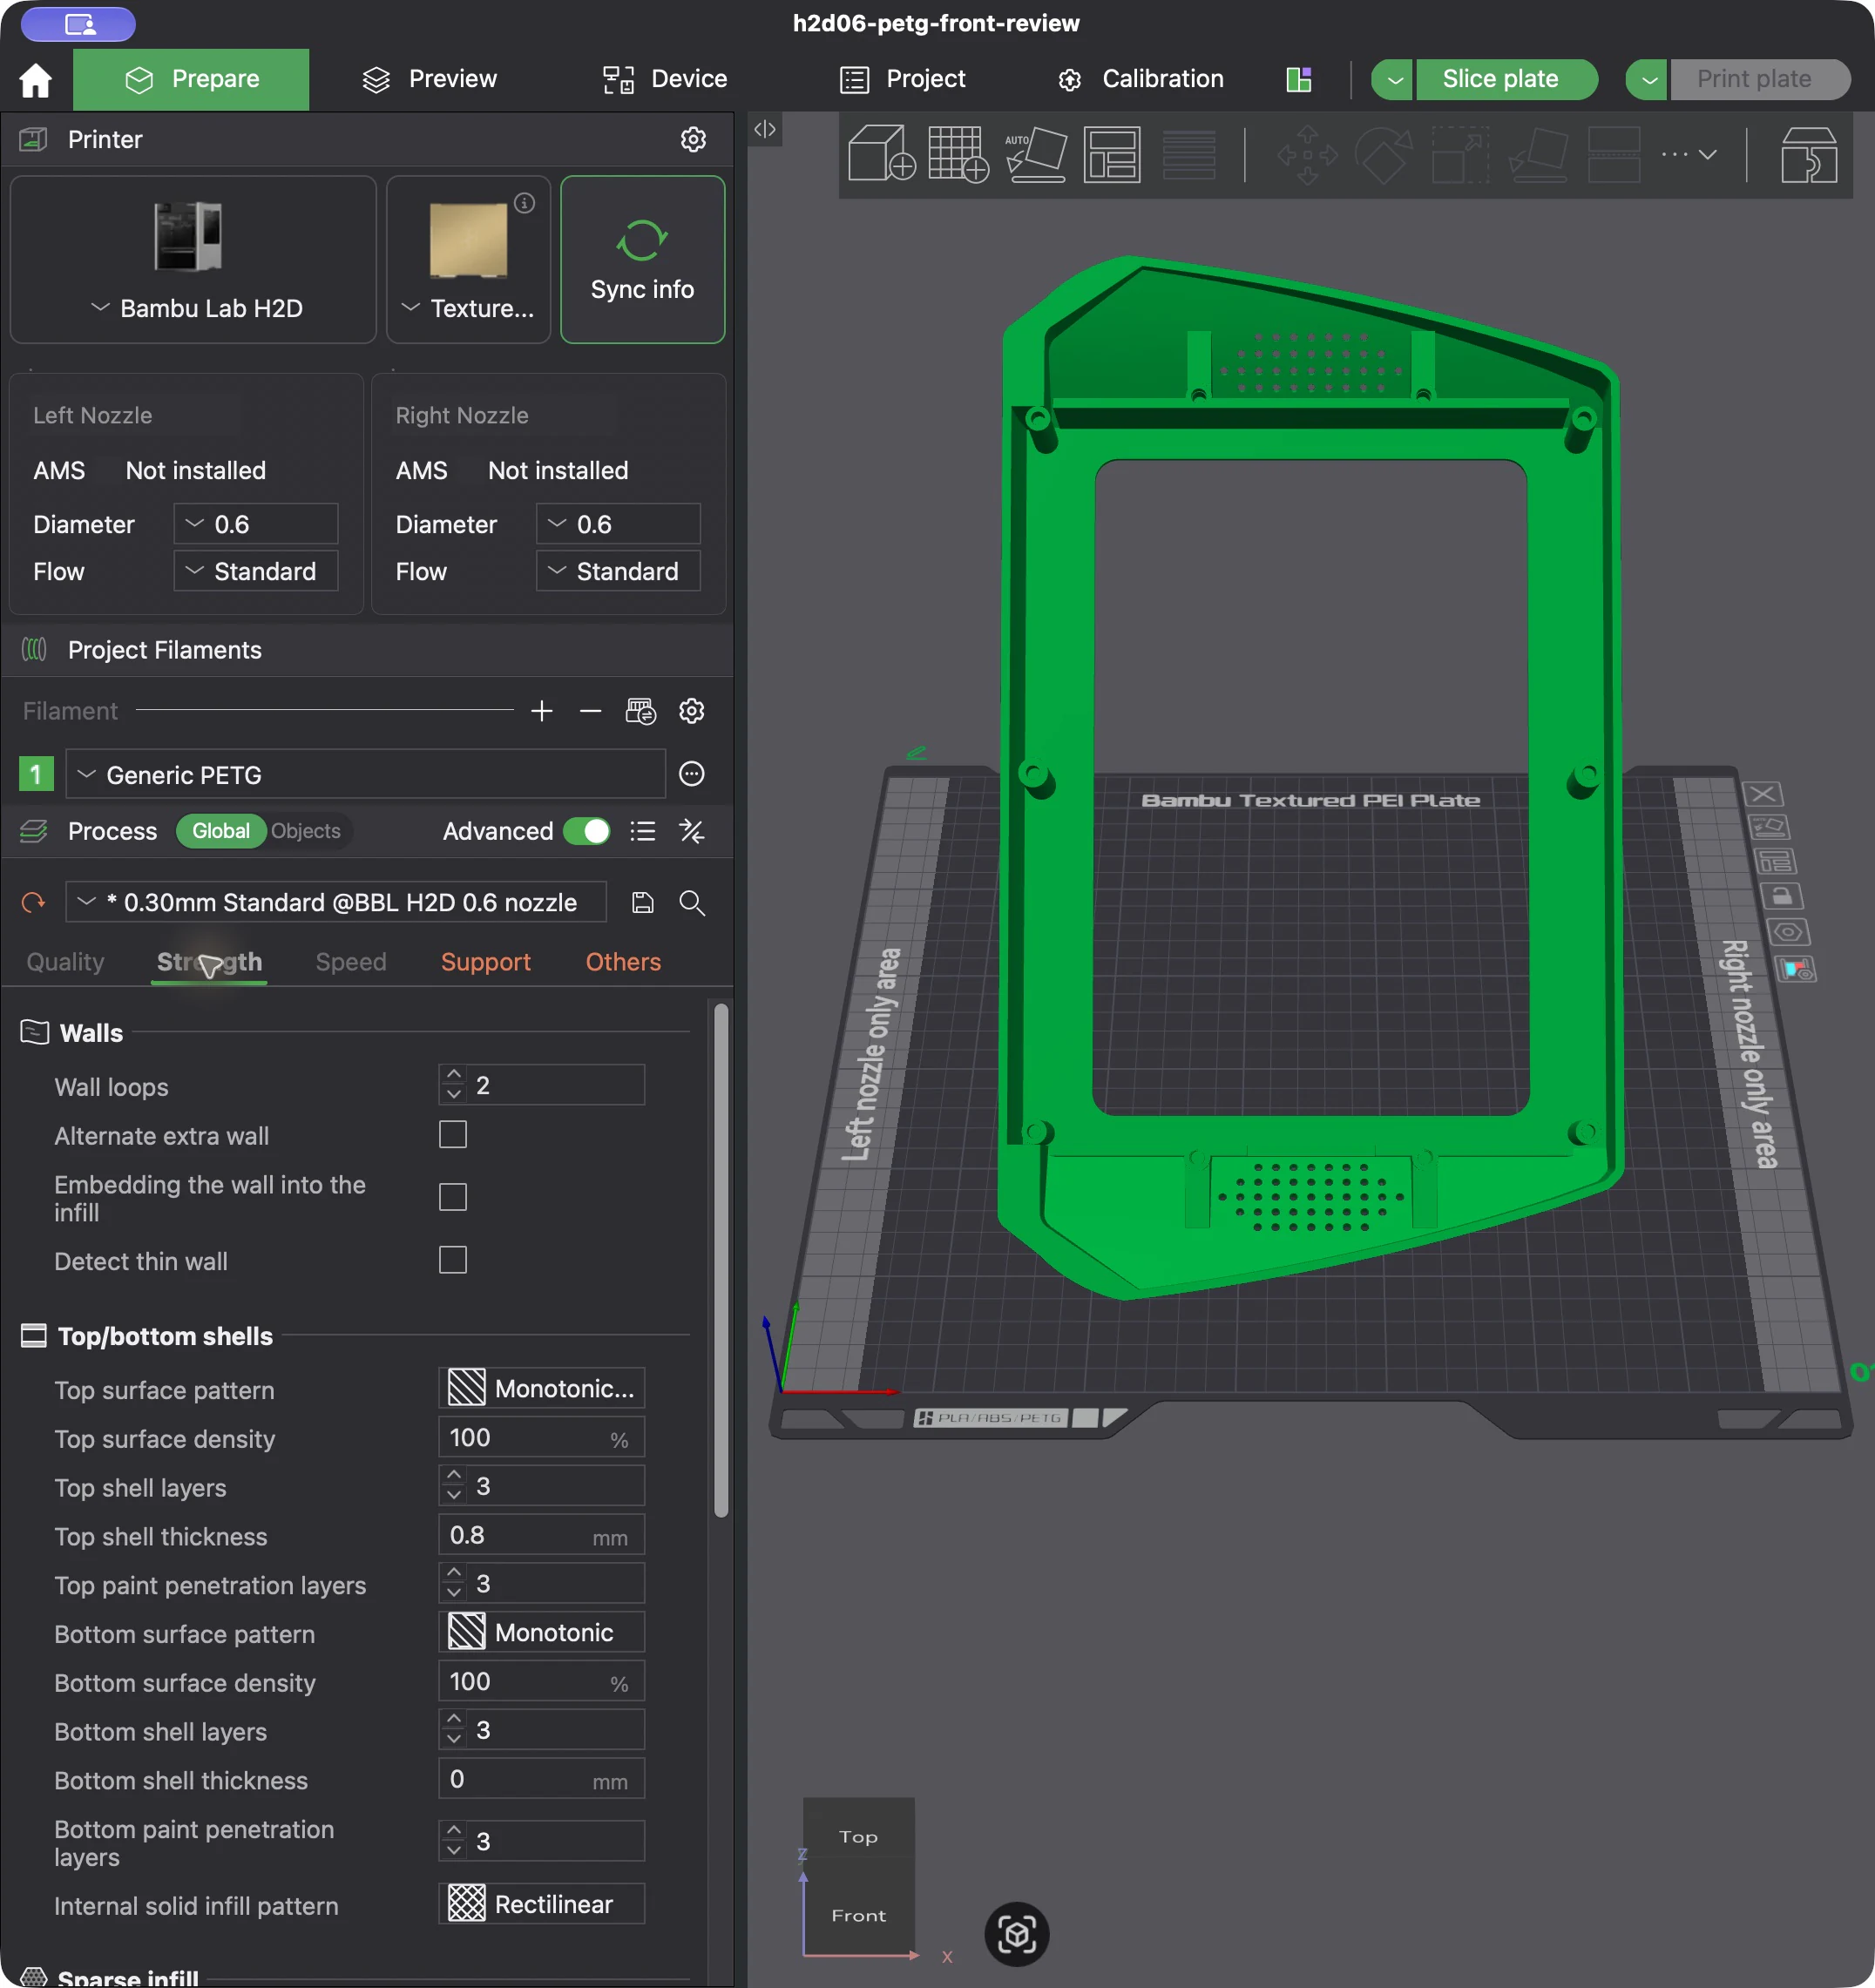Open the Generic PETG filament dropdown
The height and width of the screenshot is (1988, 1875).
(366, 774)
